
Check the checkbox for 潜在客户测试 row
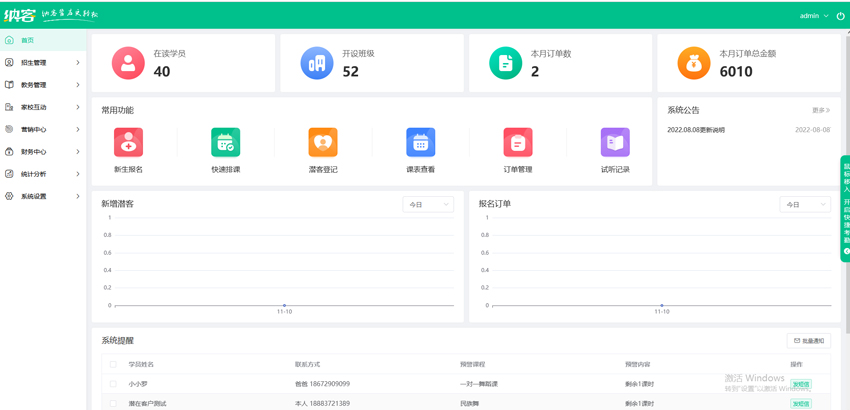tap(113, 403)
